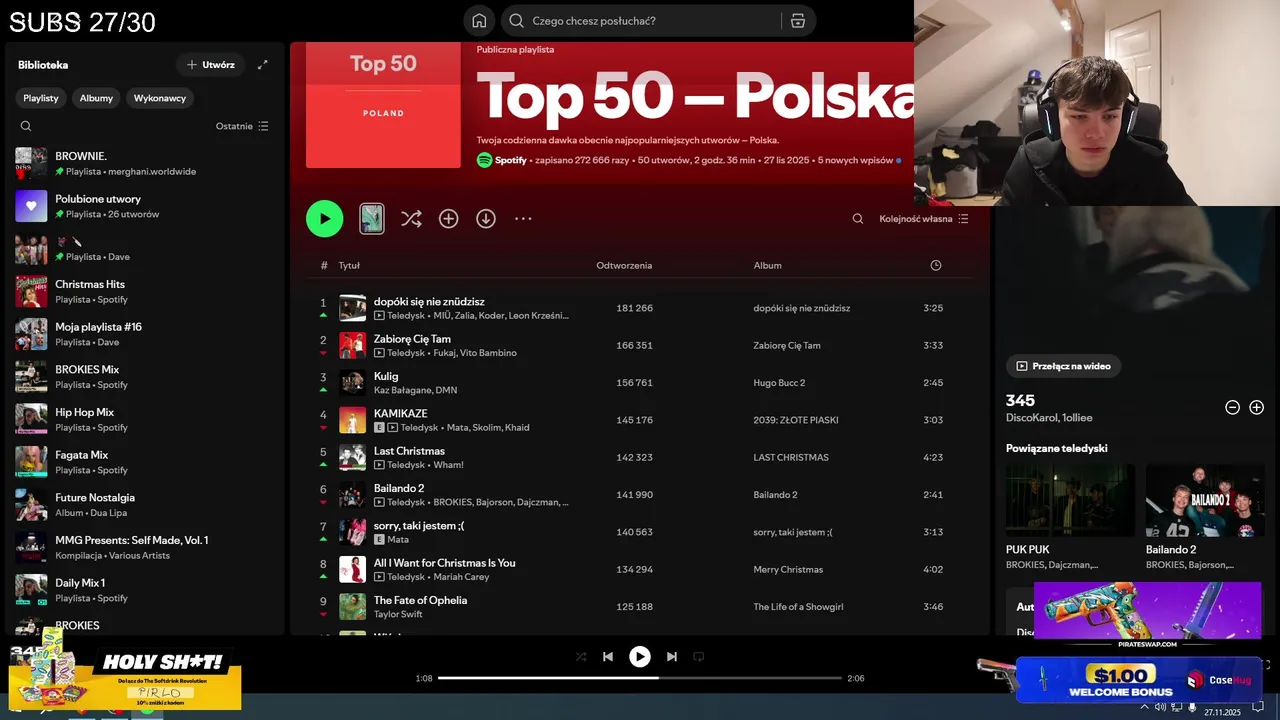Viewport: 1280px width, 720px height.
Task: Skip to next track
Action: [672, 656]
